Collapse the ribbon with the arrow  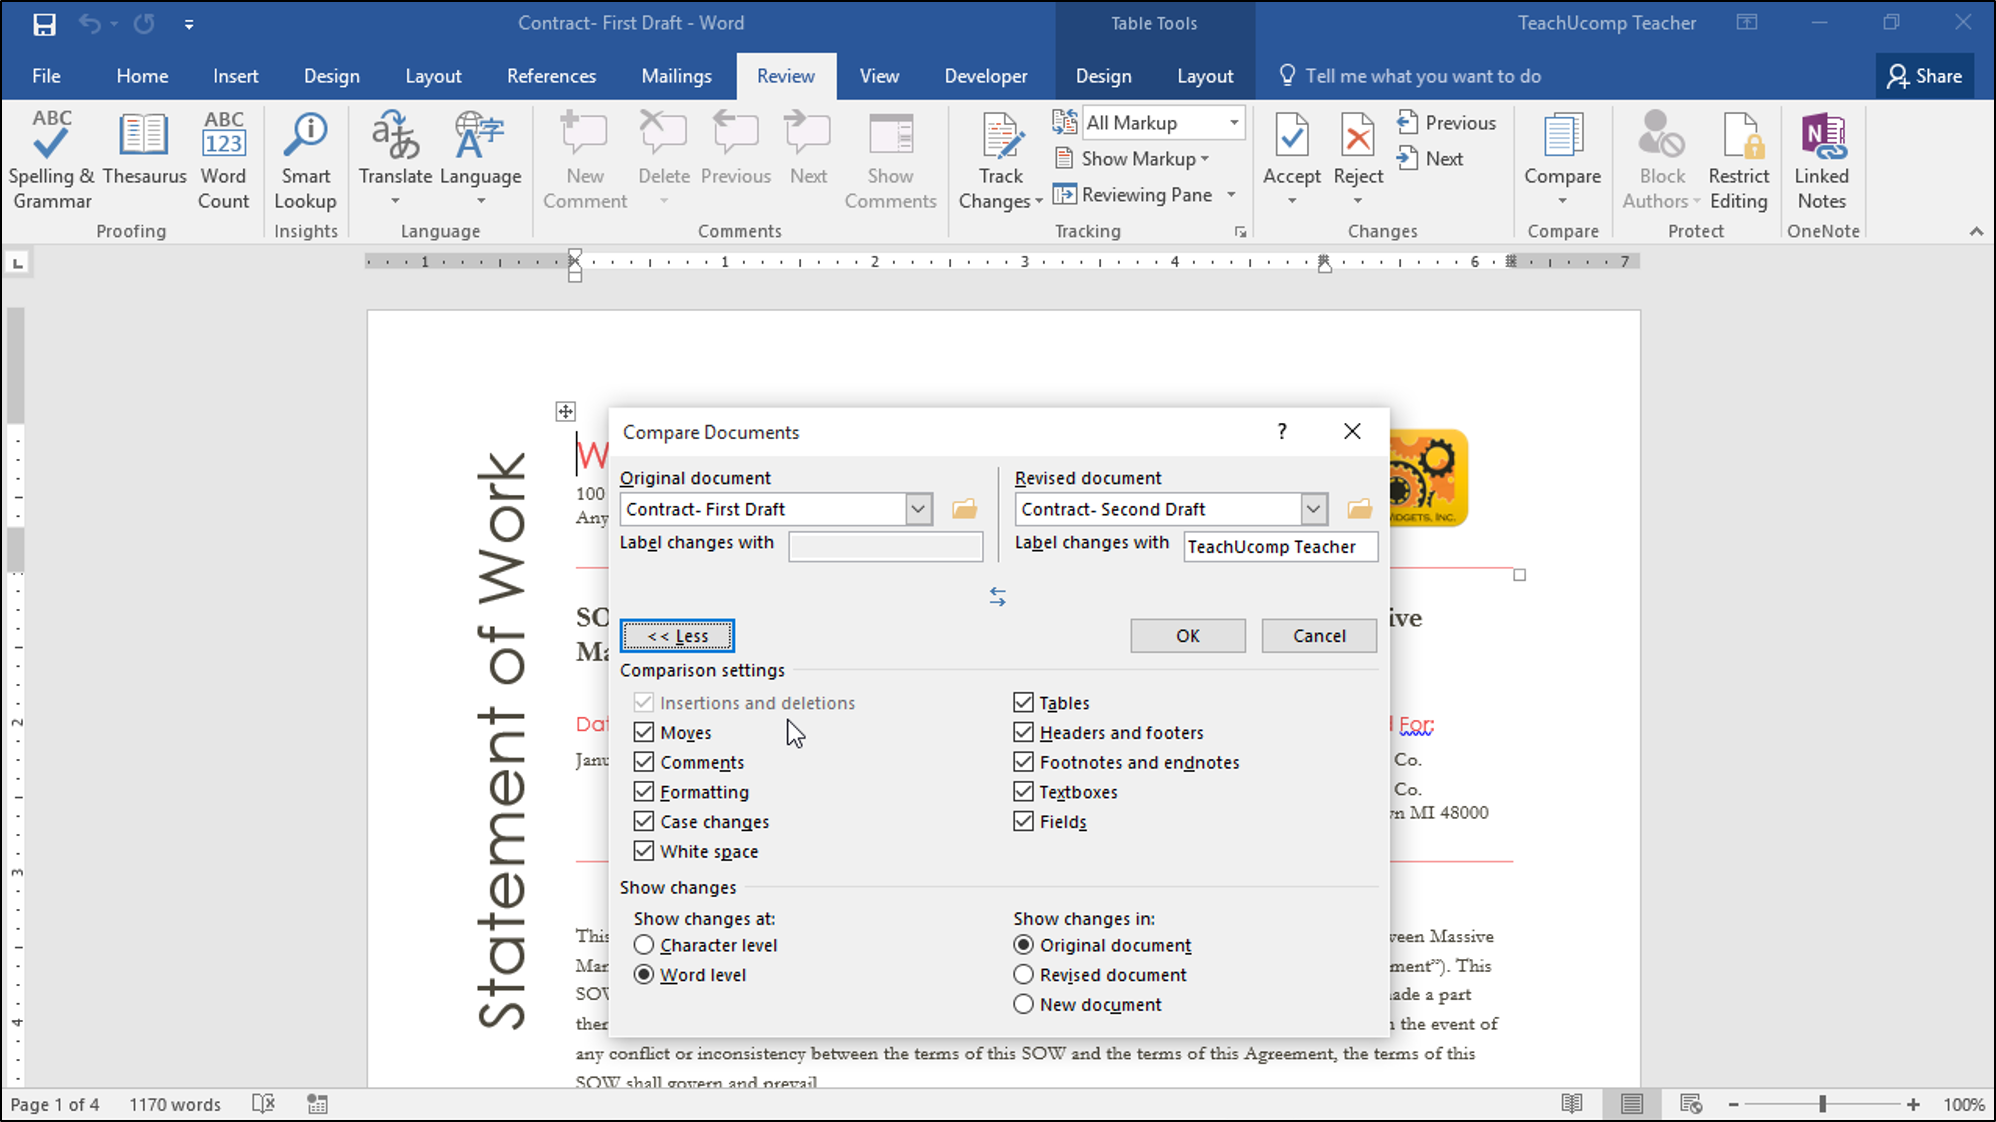click(x=1976, y=231)
